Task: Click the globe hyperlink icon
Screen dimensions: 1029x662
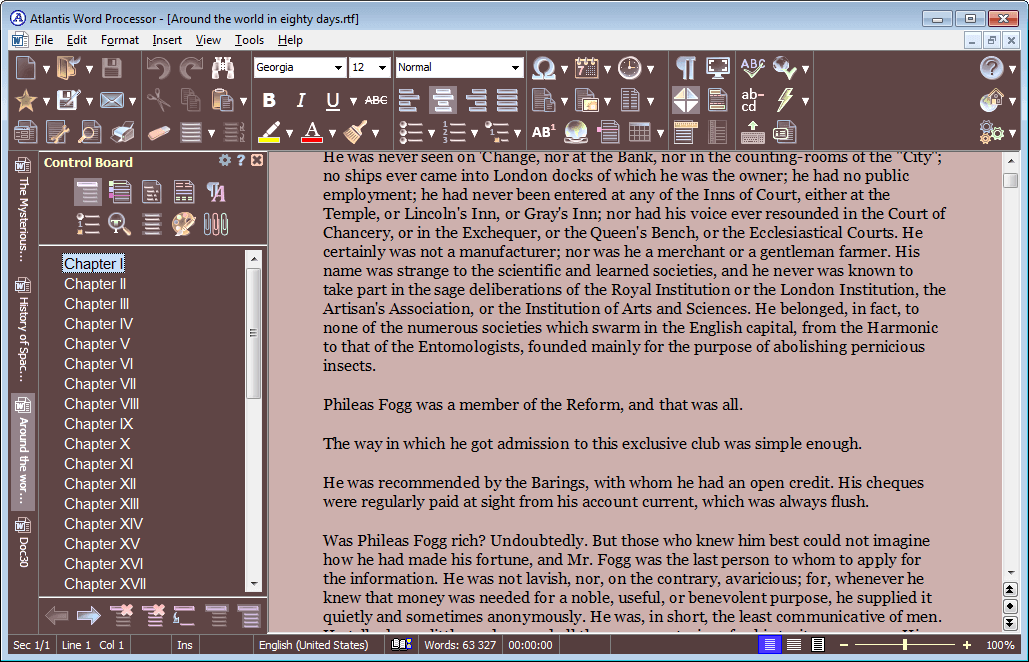Action: point(576,132)
